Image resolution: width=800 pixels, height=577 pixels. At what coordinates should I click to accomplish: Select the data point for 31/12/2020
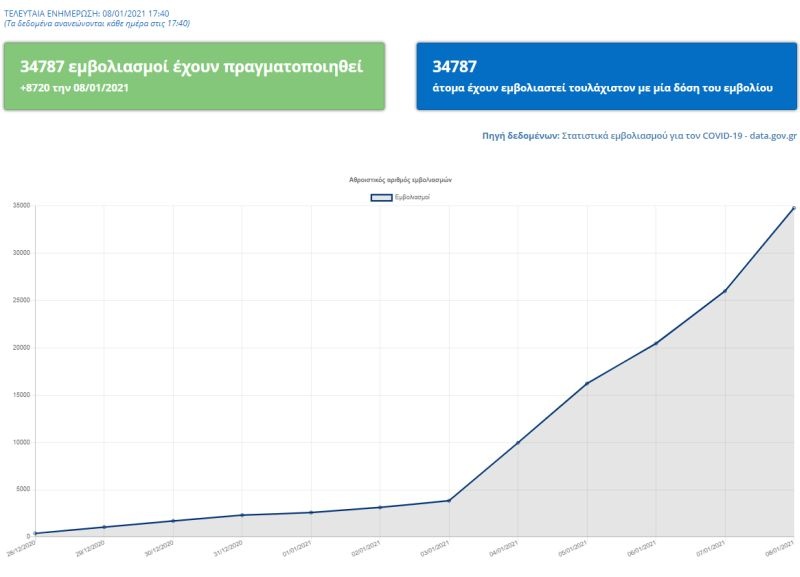242,515
